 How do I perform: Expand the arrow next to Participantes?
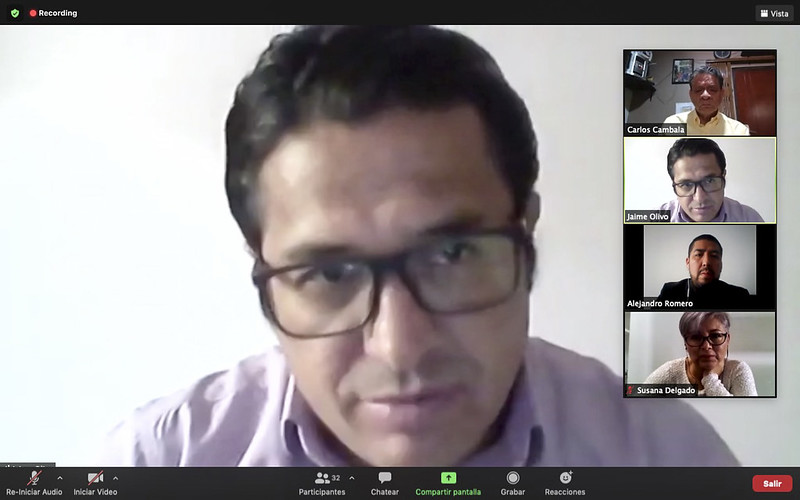352,478
